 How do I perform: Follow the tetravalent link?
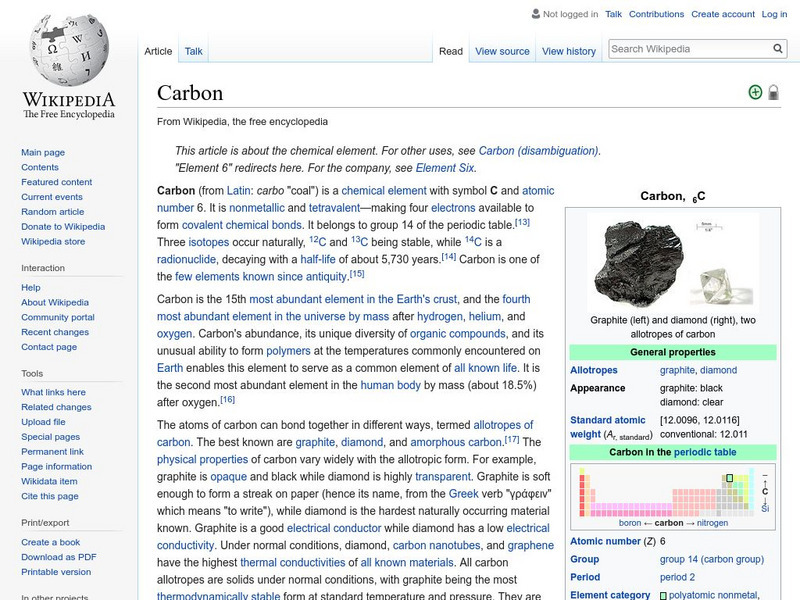click(334, 208)
